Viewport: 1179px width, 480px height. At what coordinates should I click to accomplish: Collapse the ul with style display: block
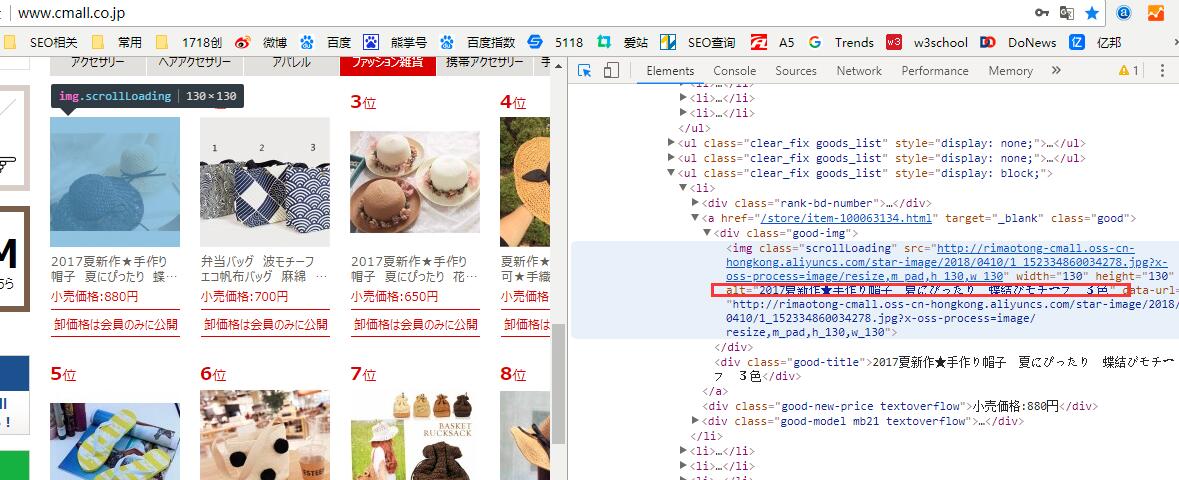(x=671, y=173)
